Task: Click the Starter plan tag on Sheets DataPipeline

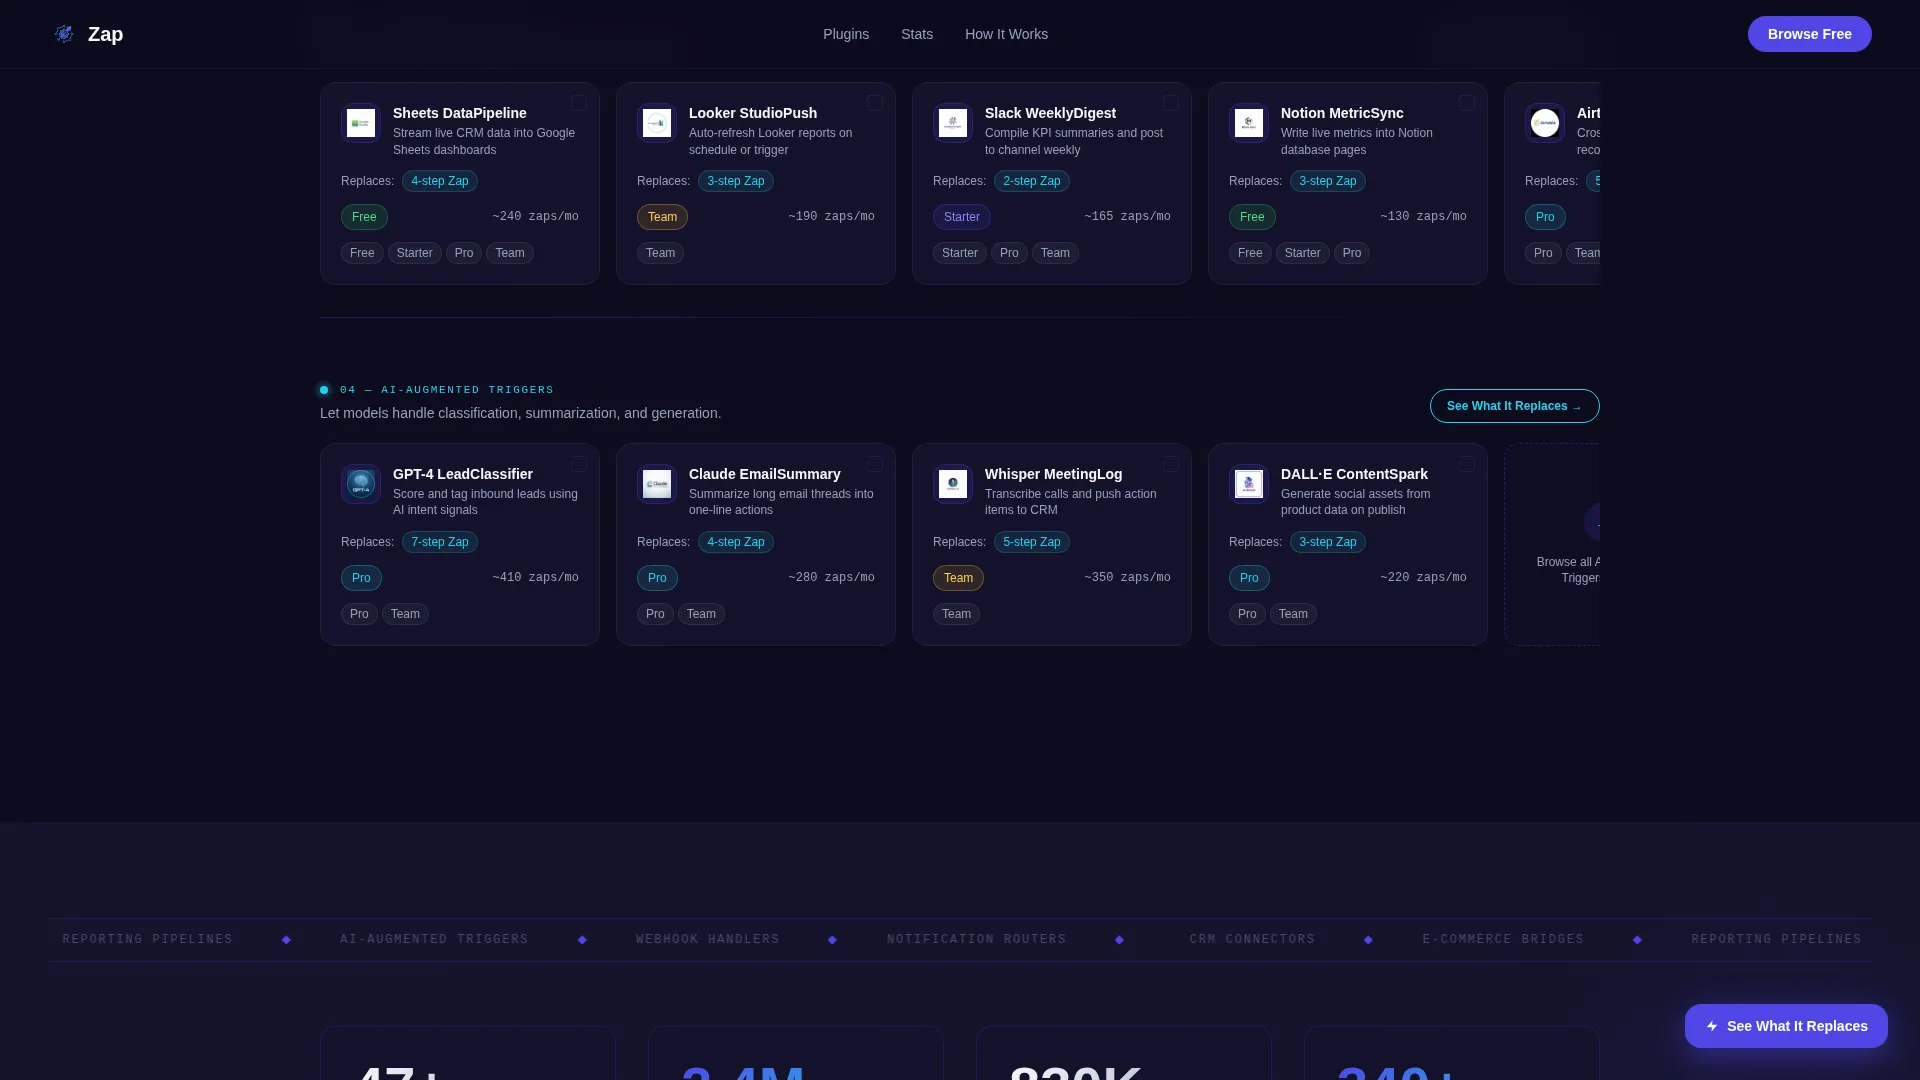Action: click(415, 253)
